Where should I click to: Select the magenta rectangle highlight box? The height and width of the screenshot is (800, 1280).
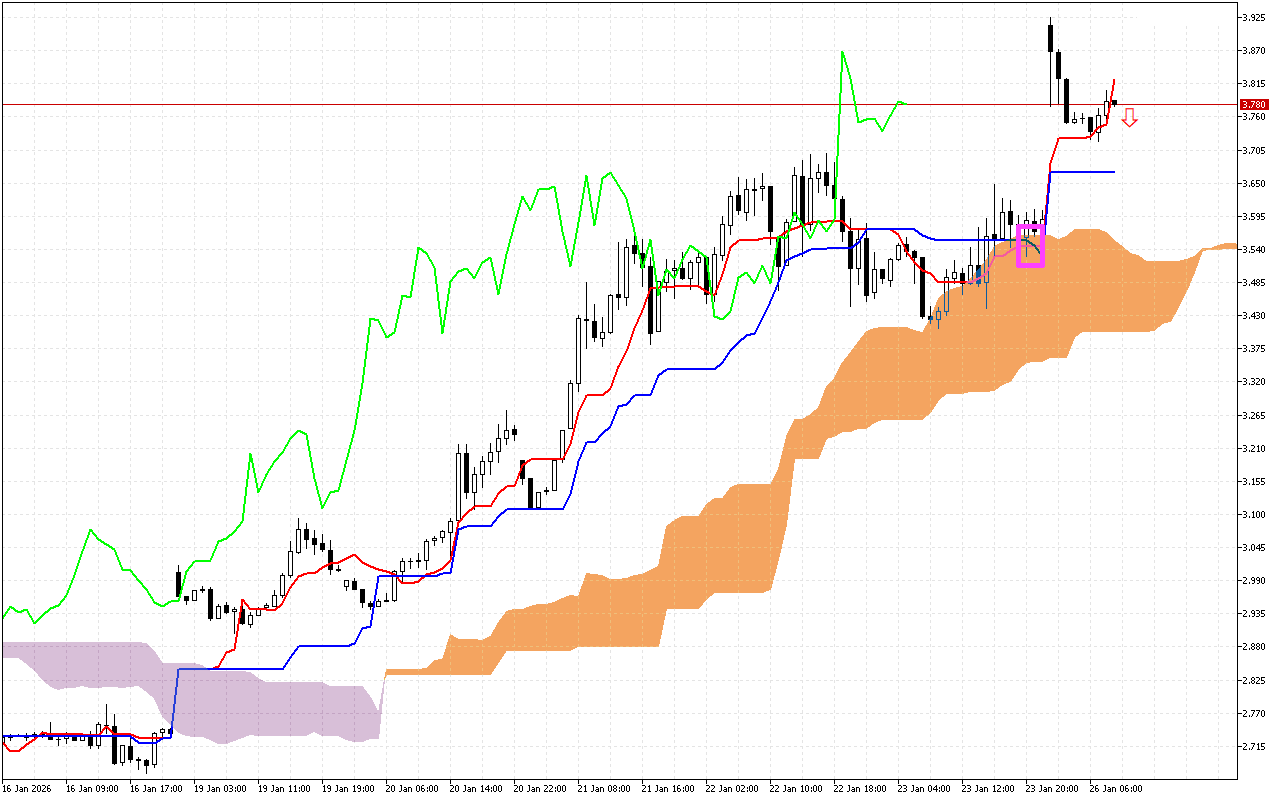pyautogui.click(x=1030, y=246)
